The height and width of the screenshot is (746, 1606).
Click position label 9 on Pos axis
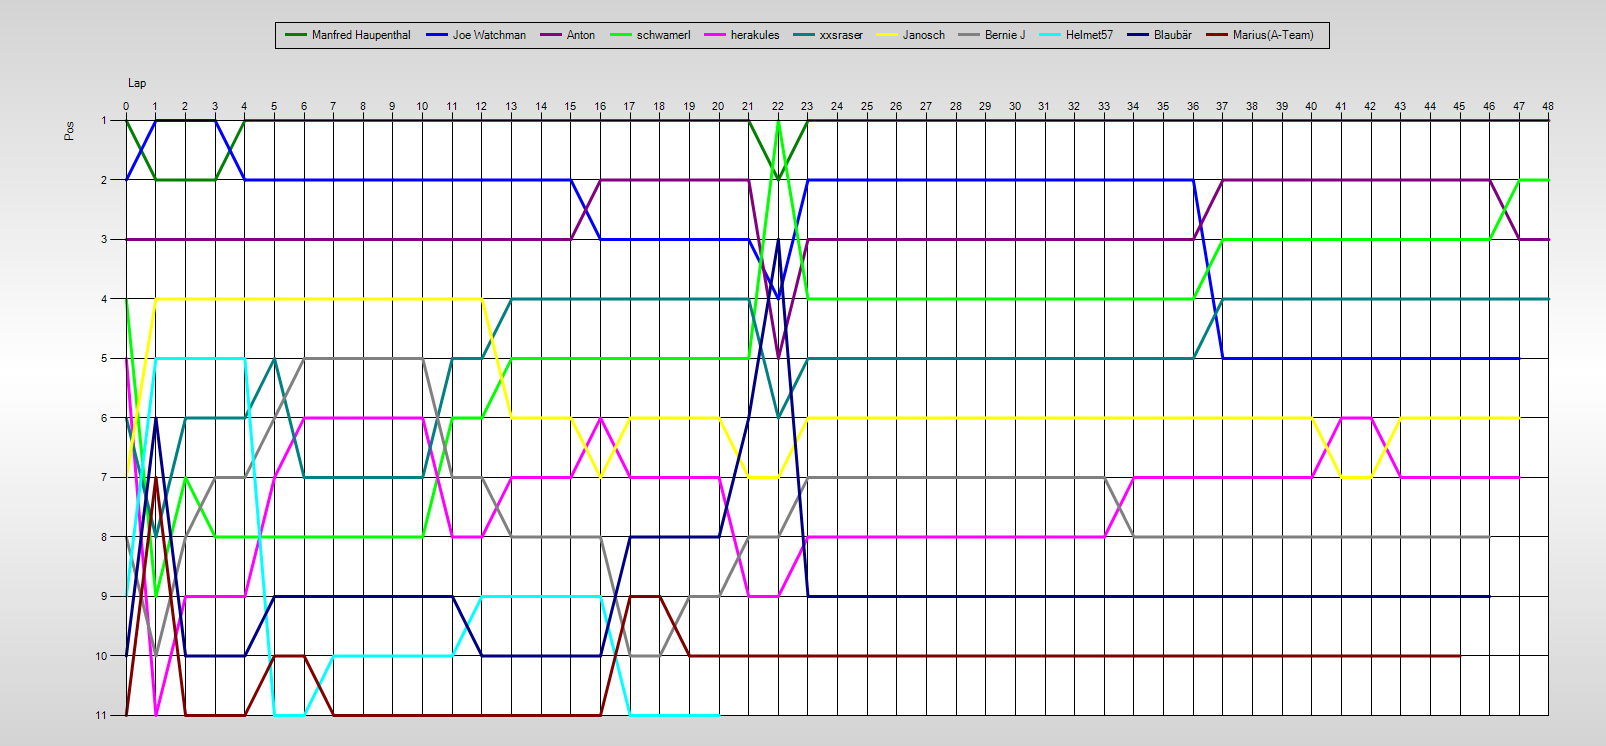tap(103, 596)
